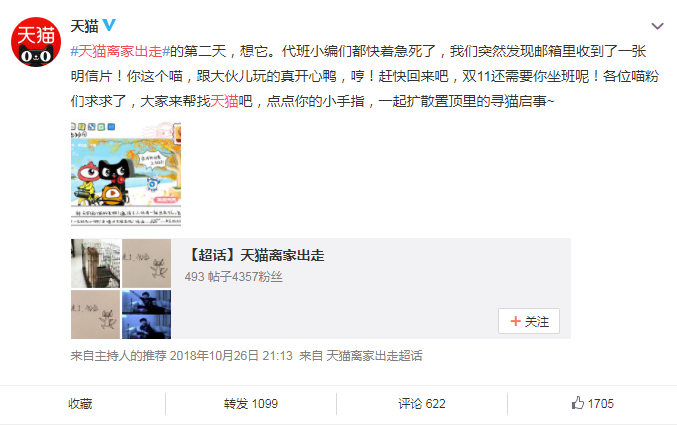677x425 pixels.
Task: Like the post with thumbs-up icon
Action: point(578,403)
